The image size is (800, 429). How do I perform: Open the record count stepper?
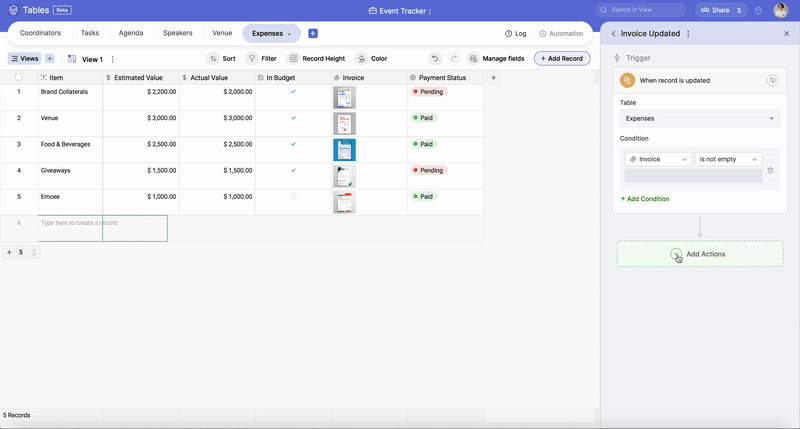(34, 252)
